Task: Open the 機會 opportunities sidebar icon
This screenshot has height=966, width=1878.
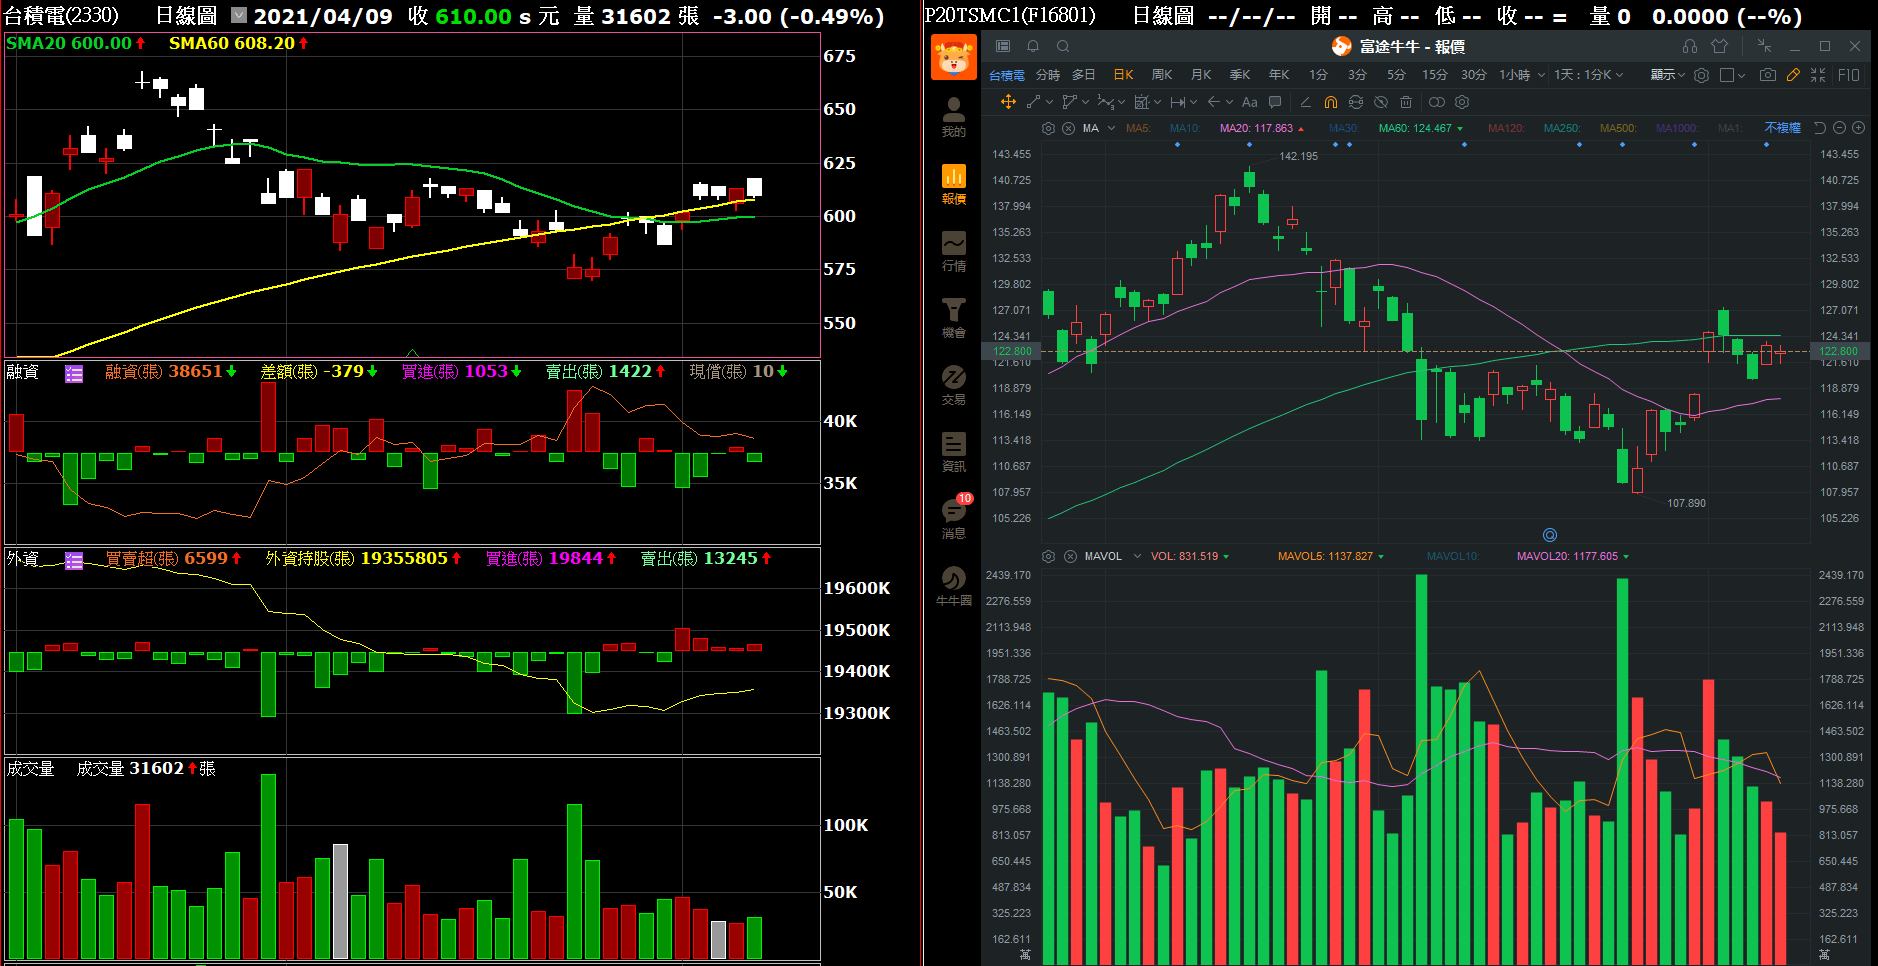Action: click(x=954, y=318)
